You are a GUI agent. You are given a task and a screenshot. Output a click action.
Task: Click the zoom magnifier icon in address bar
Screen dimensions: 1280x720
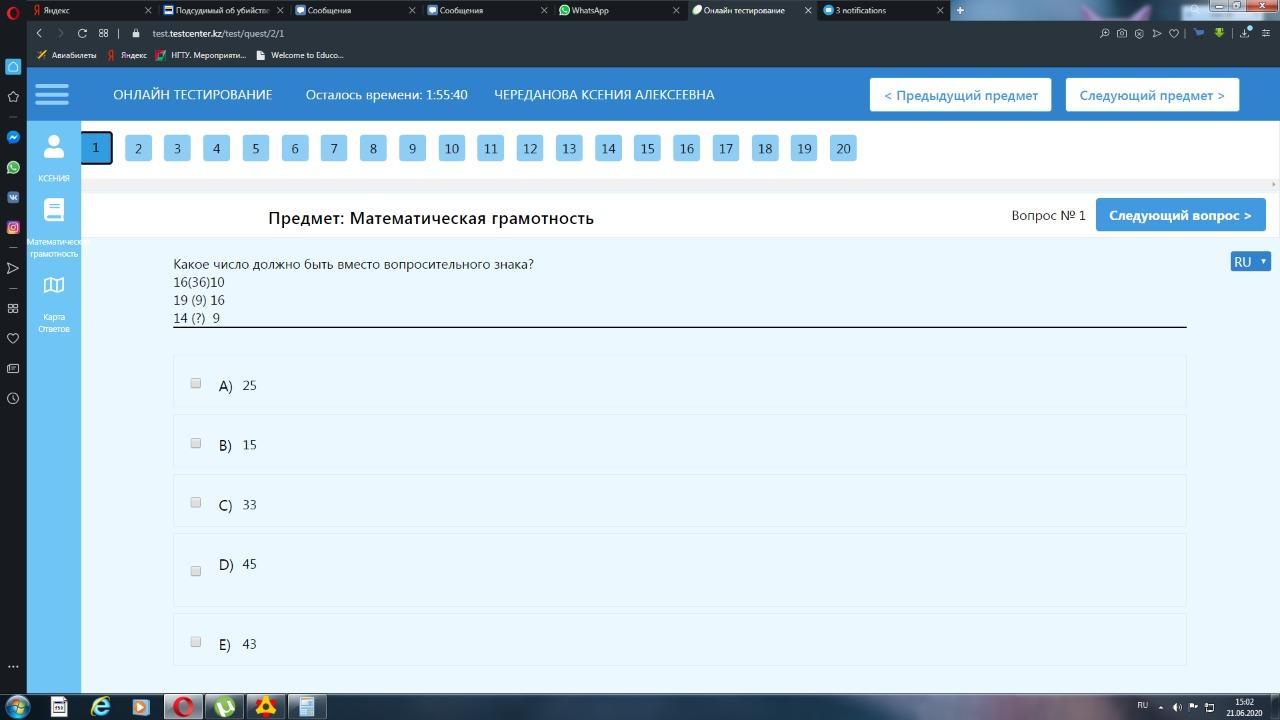click(x=1104, y=33)
